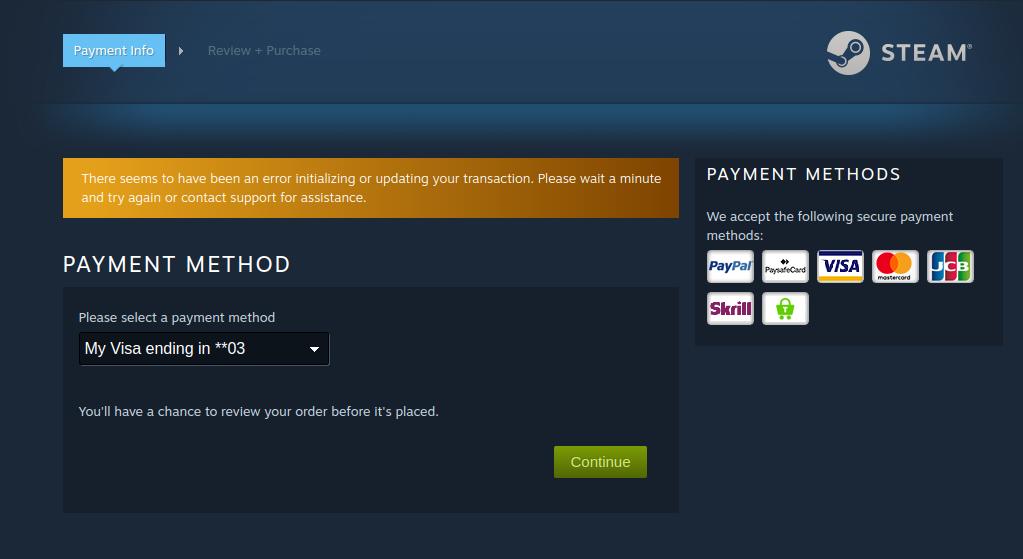The width and height of the screenshot is (1023, 559).
Task: Open the payment method dropdown
Action: [204, 349]
